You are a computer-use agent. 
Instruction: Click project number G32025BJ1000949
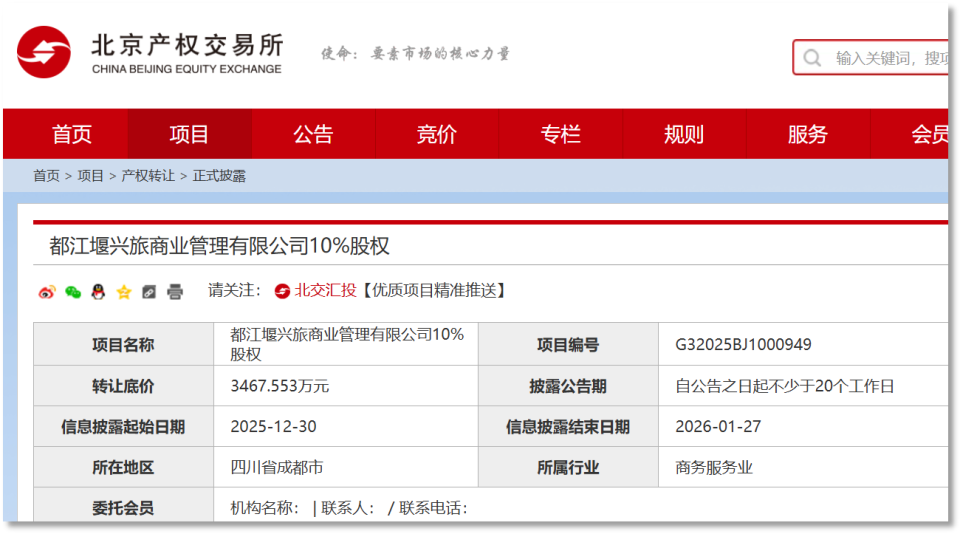tap(743, 345)
